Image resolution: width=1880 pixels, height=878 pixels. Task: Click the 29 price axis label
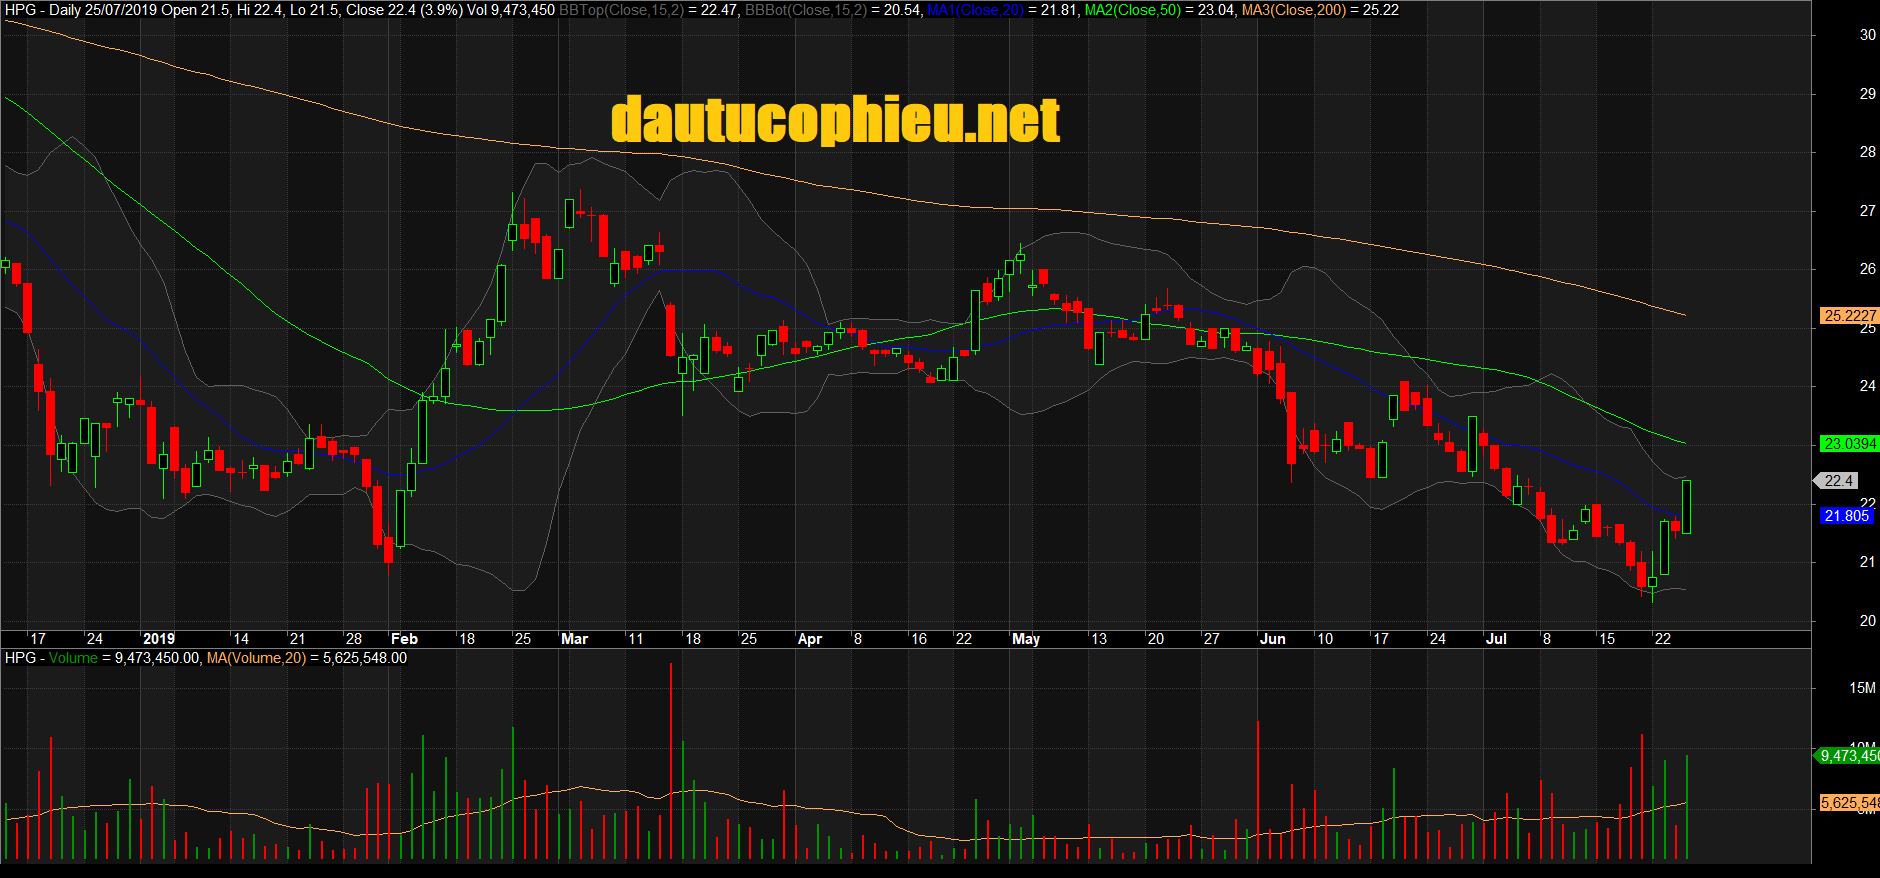tap(1867, 94)
